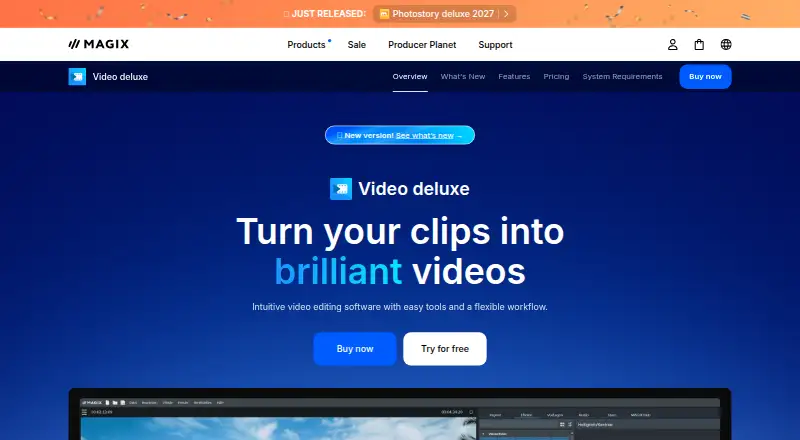The width and height of the screenshot is (800, 440).
Task: Open the user account icon
Action: coord(672,44)
